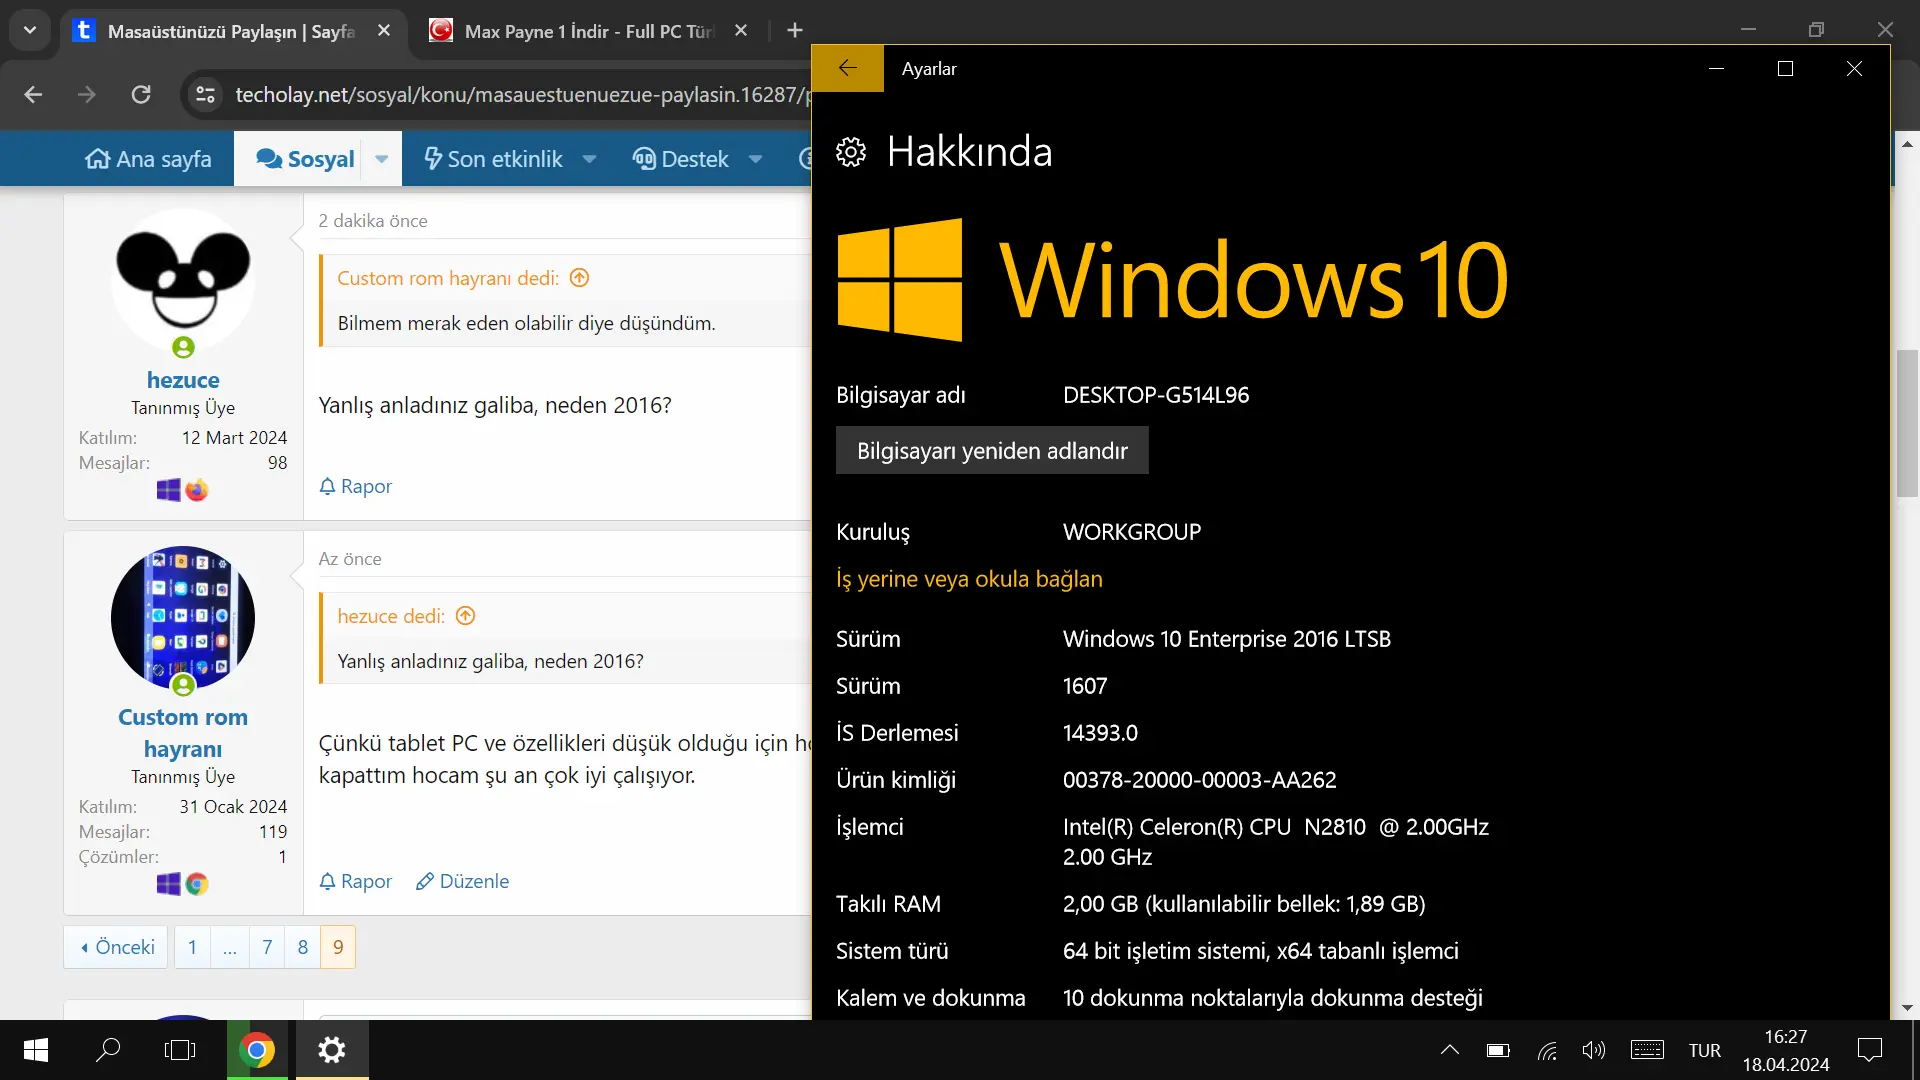Go to forum page 7
Screen dimensions: 1920x1080
click(x=267, y=947)
